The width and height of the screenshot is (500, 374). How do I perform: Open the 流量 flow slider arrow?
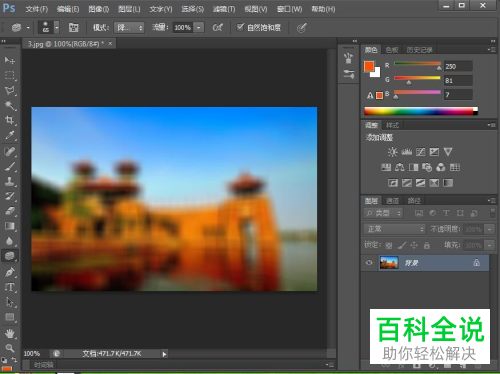tap(199, 27)
